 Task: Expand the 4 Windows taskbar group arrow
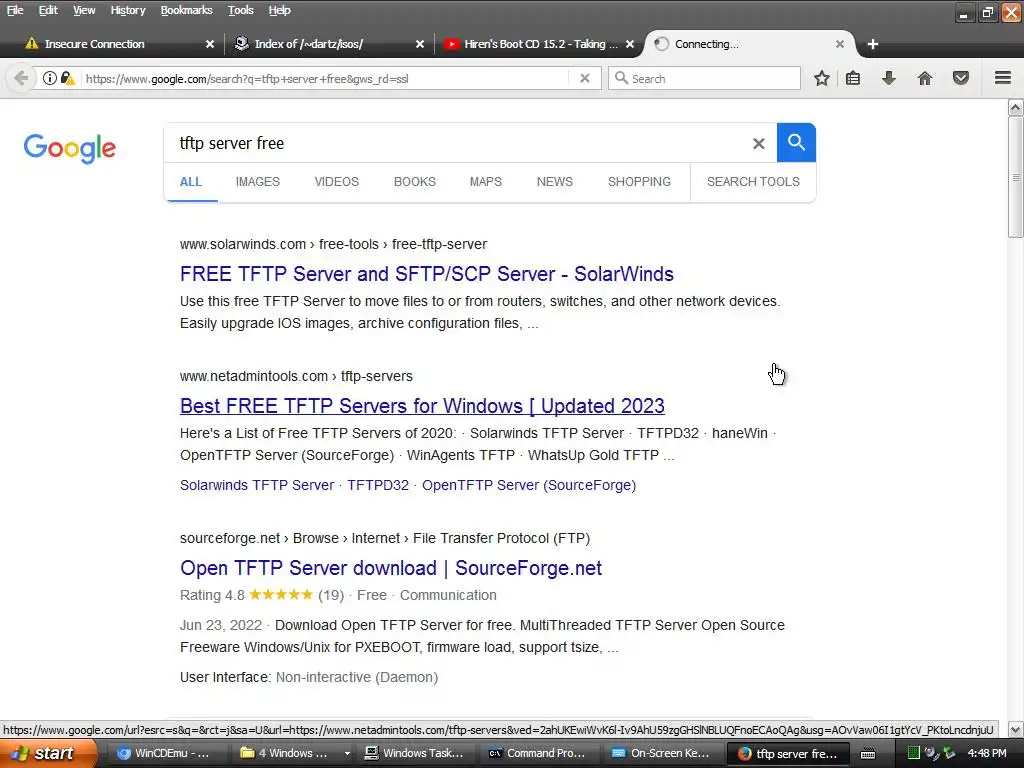[x=347, y=754]
